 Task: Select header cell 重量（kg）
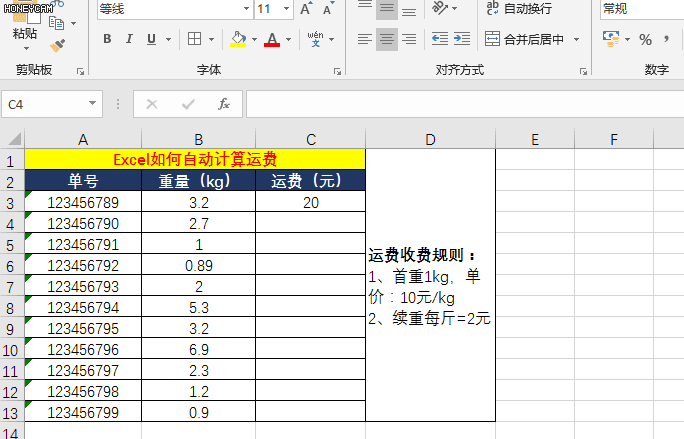pos(198,181)
